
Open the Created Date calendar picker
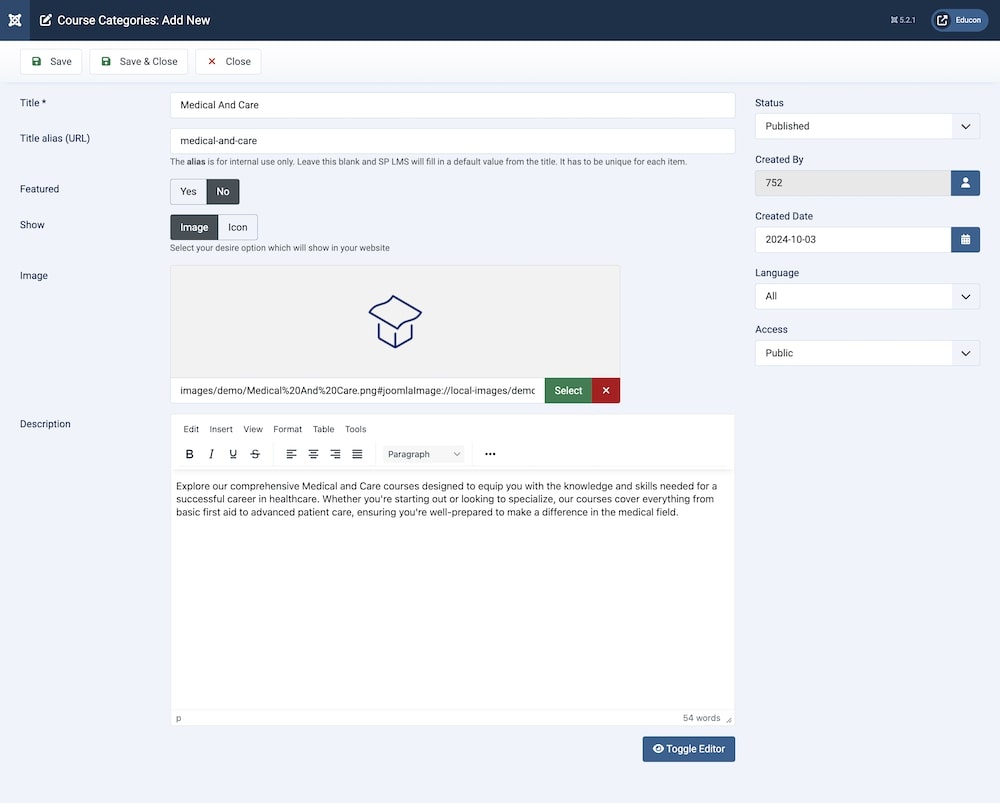pyautogui.click(x=965, y=240)
